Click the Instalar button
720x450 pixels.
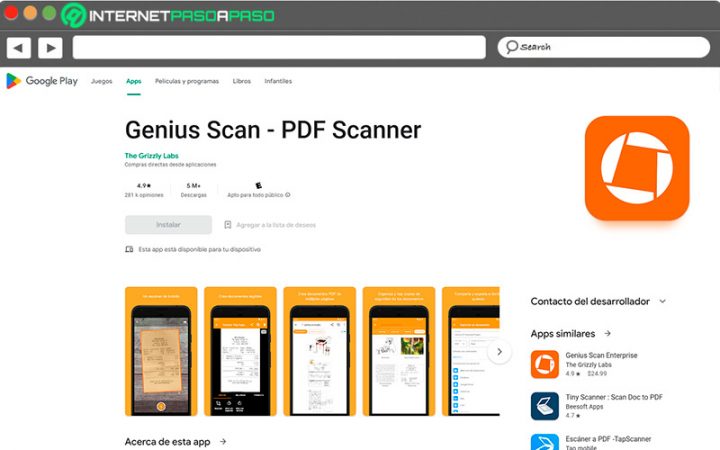(169, 225)
